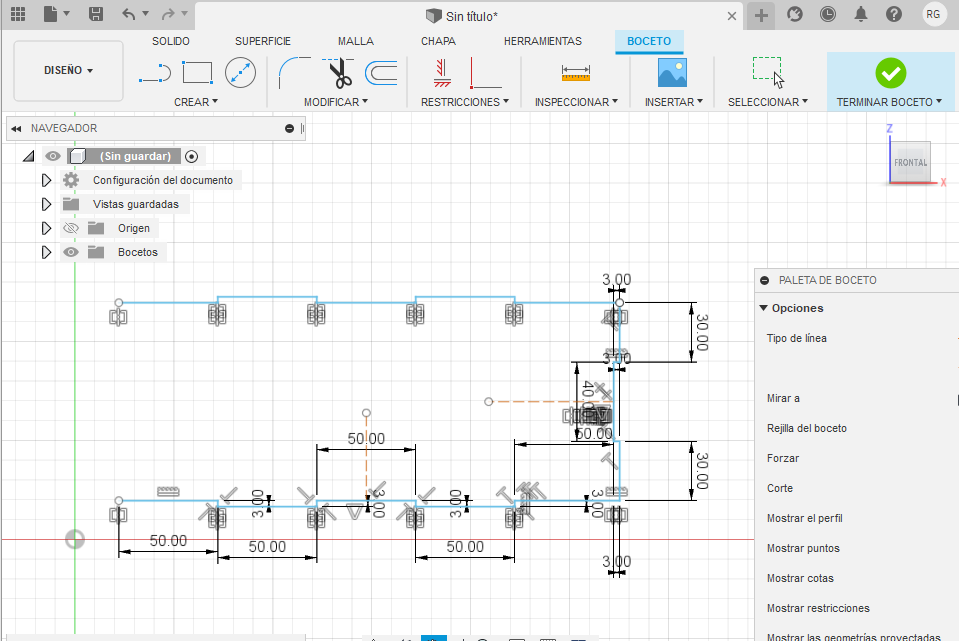Image resolution: width=959 pixels, height=641 pixels.
Task: Select the BOCETO tab
Action: point(649,41)
